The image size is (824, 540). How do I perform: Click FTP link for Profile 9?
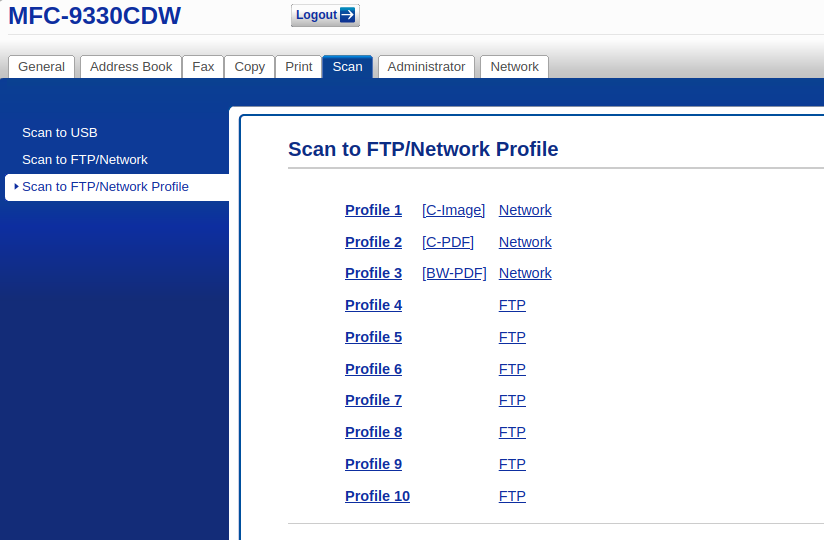(x=512, y=464)
